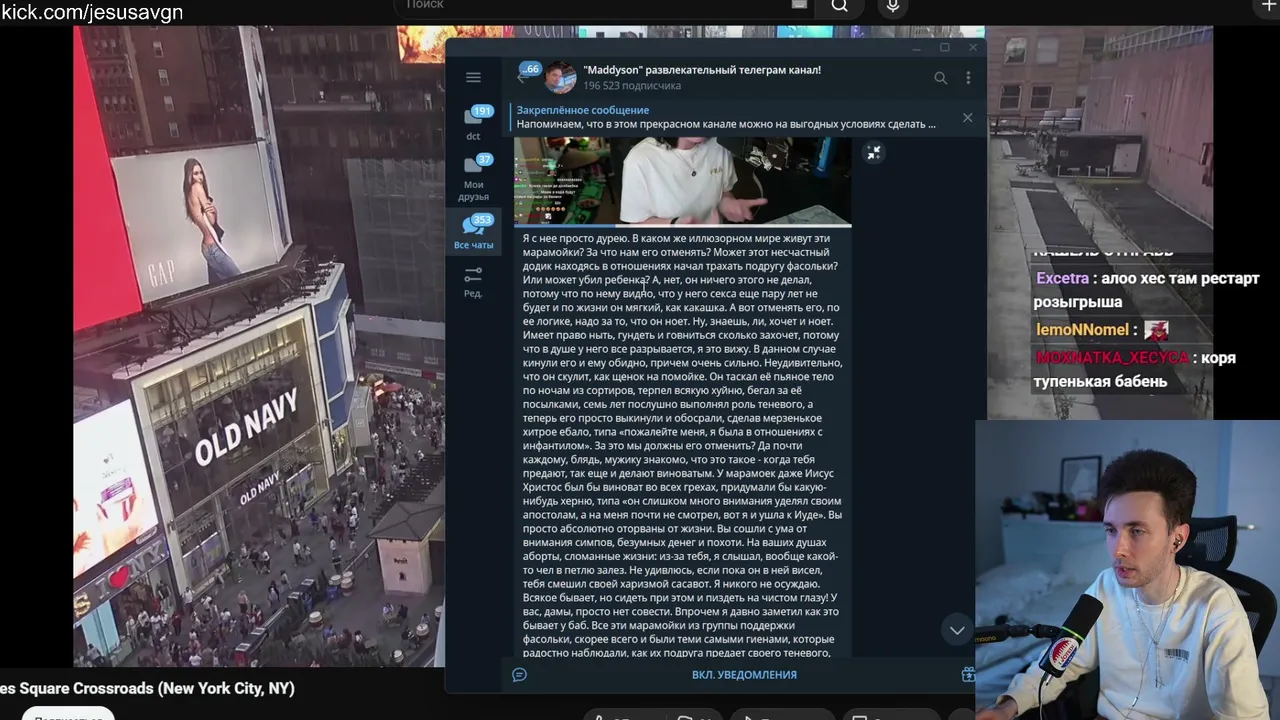The width and height of the screenshot is (1280, 720).
Task: Start YouTube voice search with microphone
Action: [x=893, y=6]
